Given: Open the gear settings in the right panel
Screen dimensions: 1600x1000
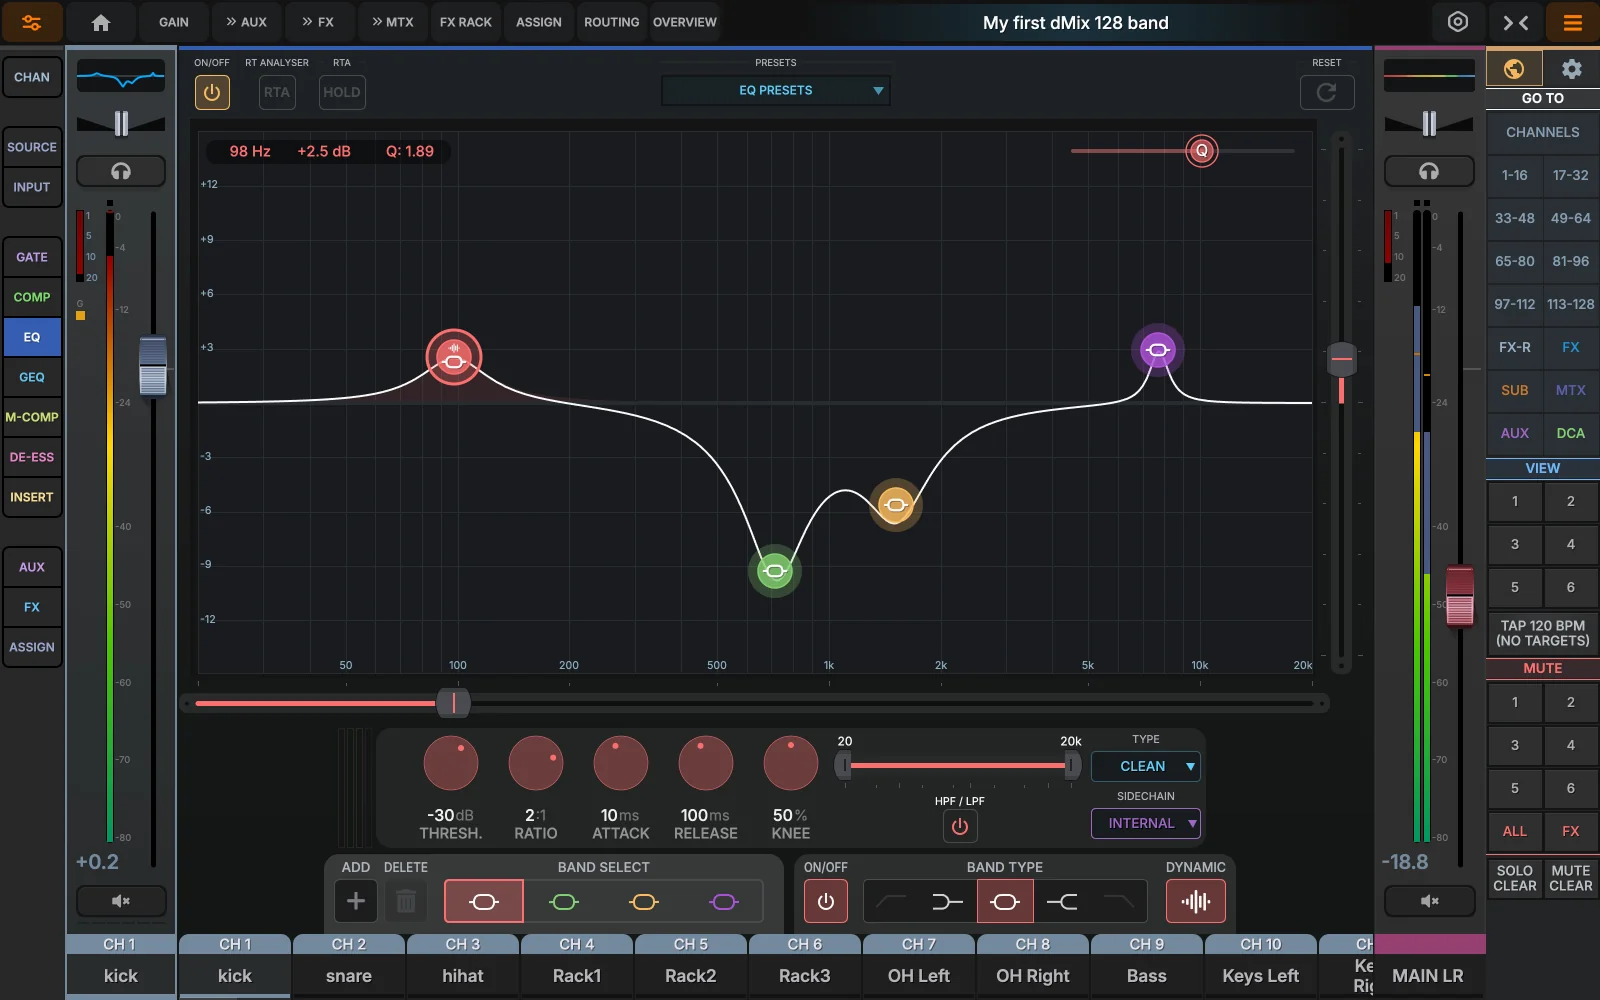Looking at the screenshot, I should (x=1571, y=69).
